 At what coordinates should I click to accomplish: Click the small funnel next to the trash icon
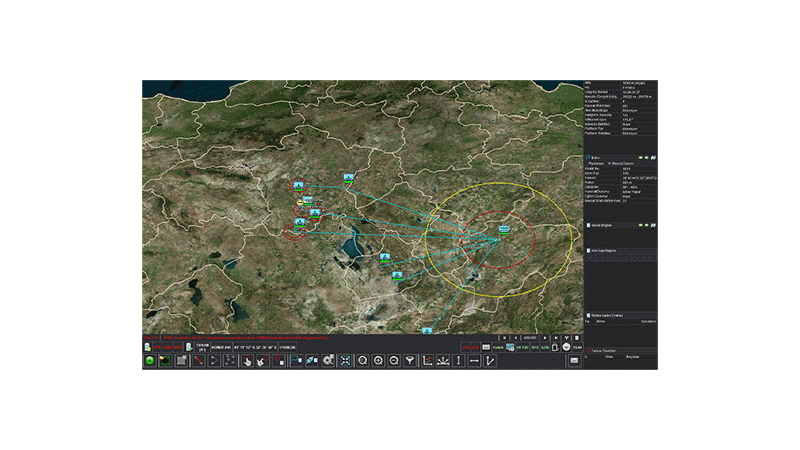(567, 338)
